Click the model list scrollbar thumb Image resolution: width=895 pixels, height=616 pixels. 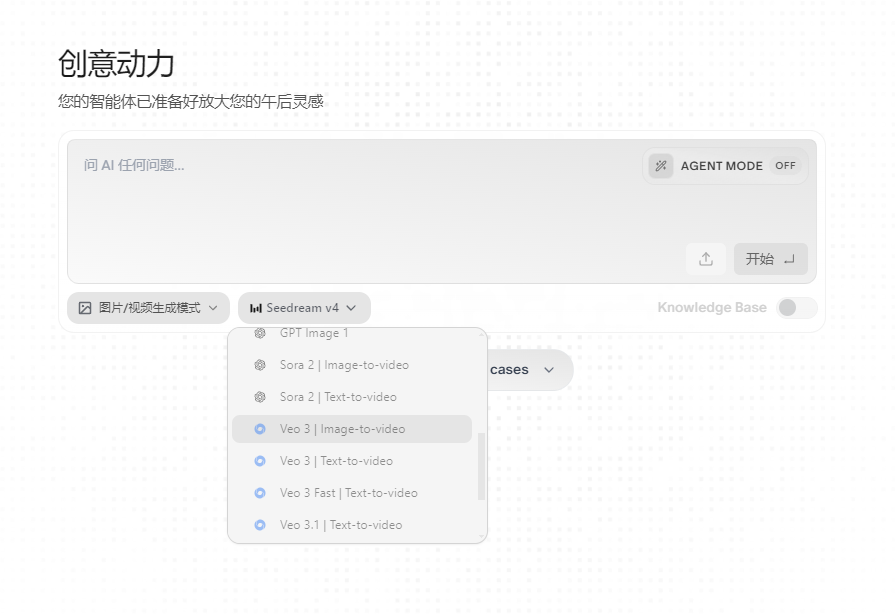coord(481,466)
